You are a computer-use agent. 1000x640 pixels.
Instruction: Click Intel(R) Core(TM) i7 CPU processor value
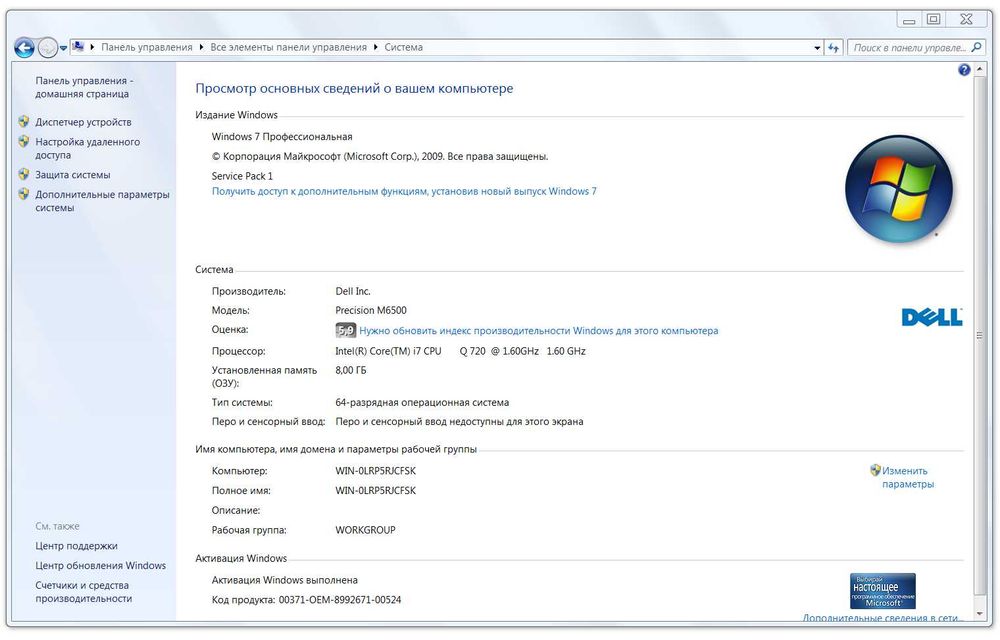[x=460, y=351]
